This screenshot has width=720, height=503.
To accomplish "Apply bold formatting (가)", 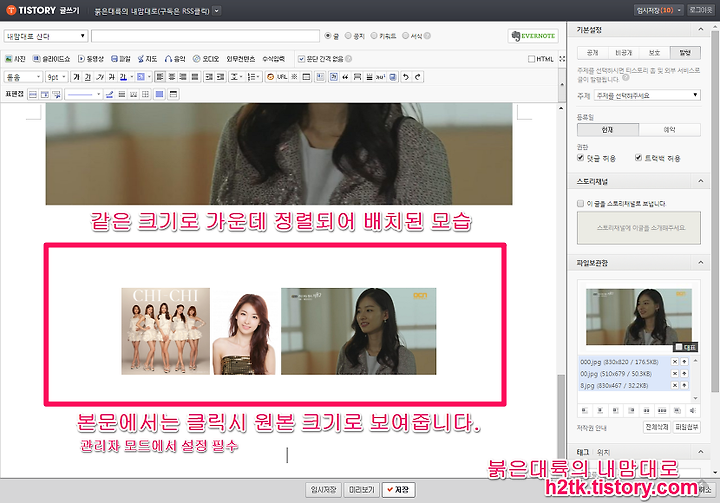I will coord(76,77).
